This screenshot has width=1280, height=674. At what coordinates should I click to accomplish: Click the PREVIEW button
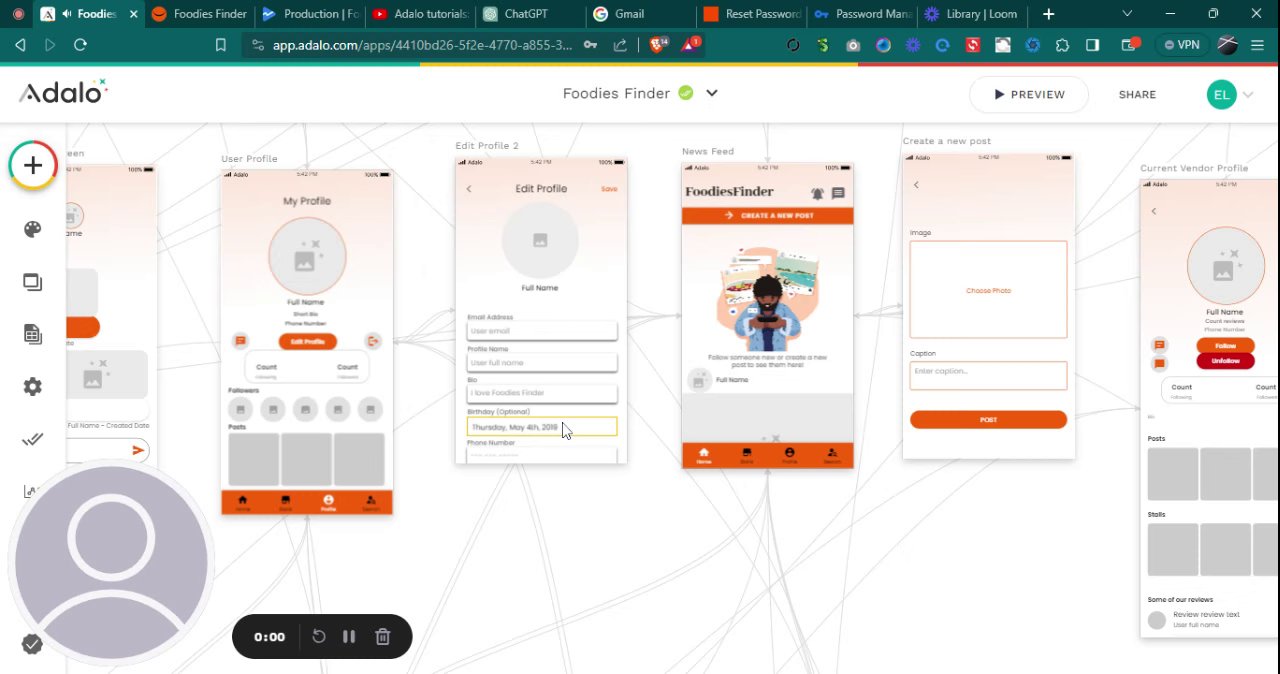tap(1029, 94)
